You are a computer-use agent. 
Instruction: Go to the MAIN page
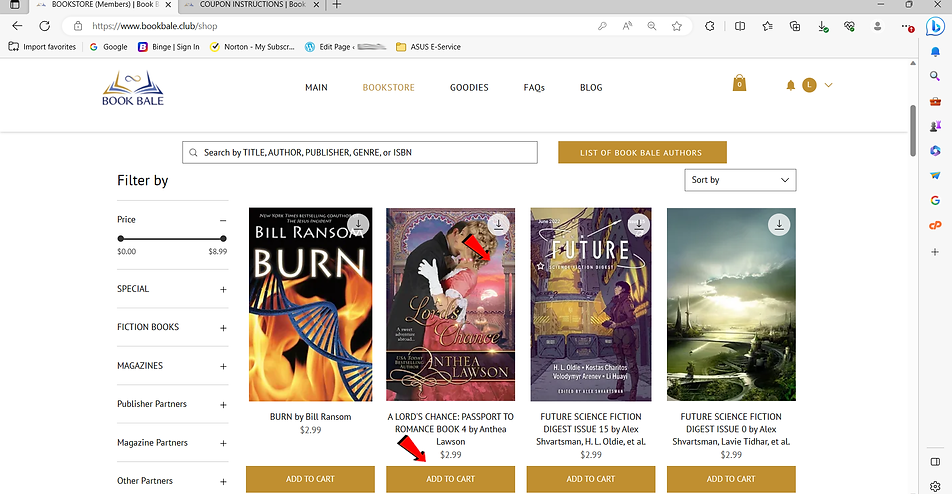point(316,87)
